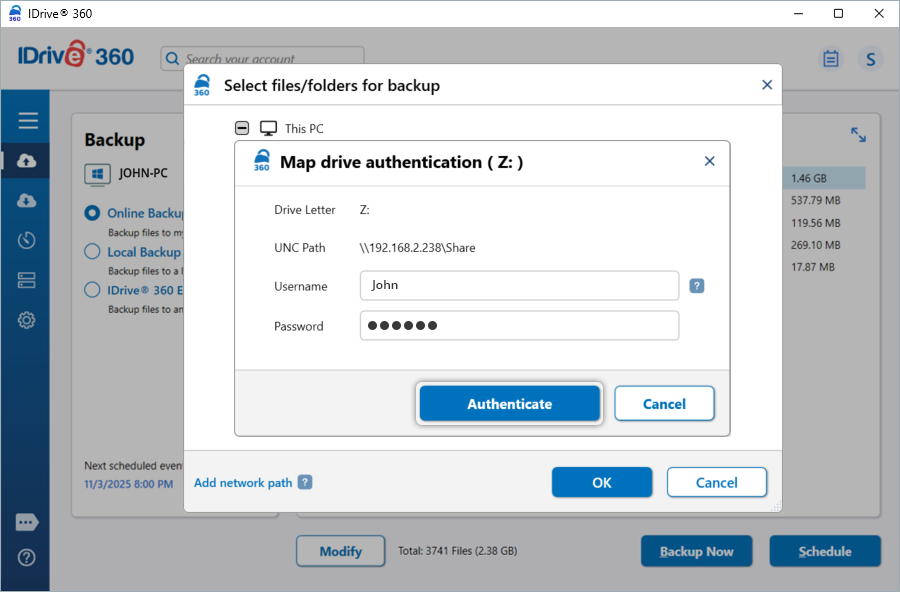
Task: Open the hamburger menu in the sidebar
Action: pos(28,121)
